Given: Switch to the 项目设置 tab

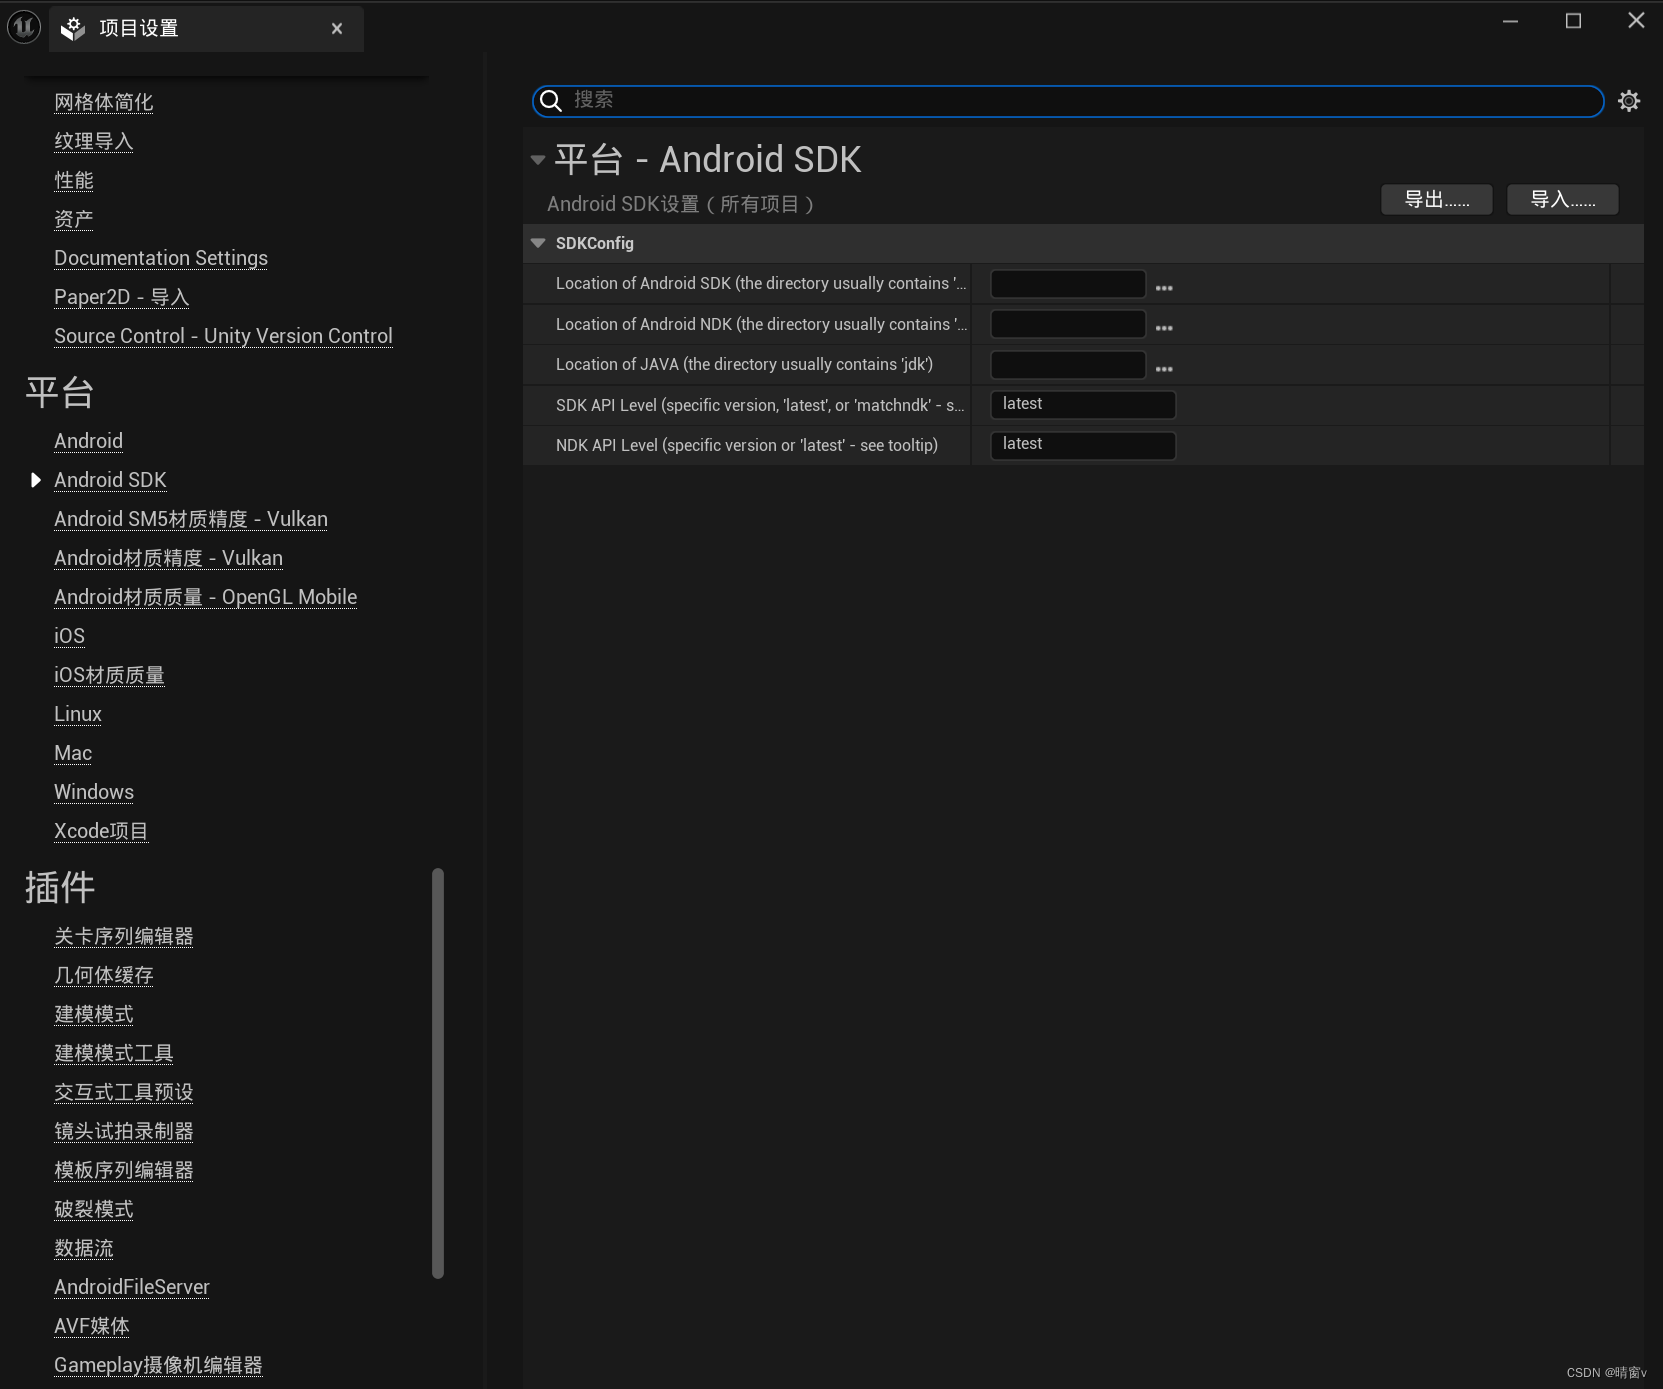Looking at the screenshot, I should pos(138,27).
